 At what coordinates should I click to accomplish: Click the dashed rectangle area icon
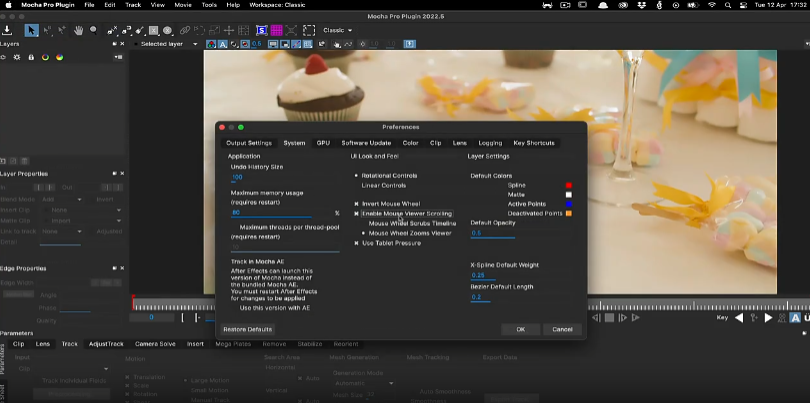309,30
